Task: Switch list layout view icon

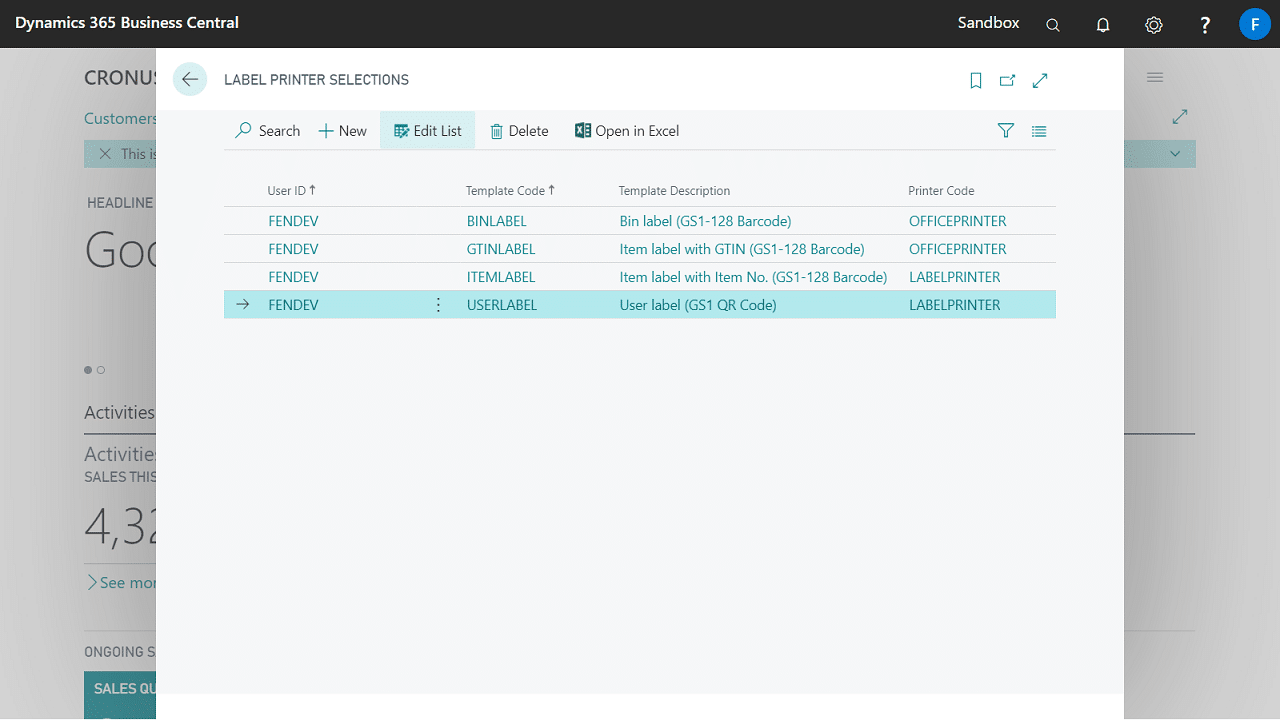Action: pyautogui.click(x=1039, y=131)
